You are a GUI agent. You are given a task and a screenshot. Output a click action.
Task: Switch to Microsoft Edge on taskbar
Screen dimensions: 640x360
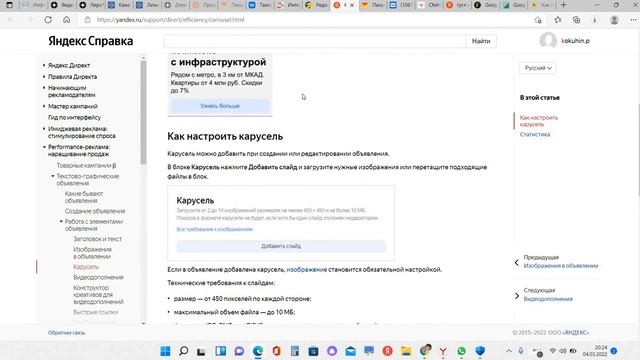coord(258,351)
